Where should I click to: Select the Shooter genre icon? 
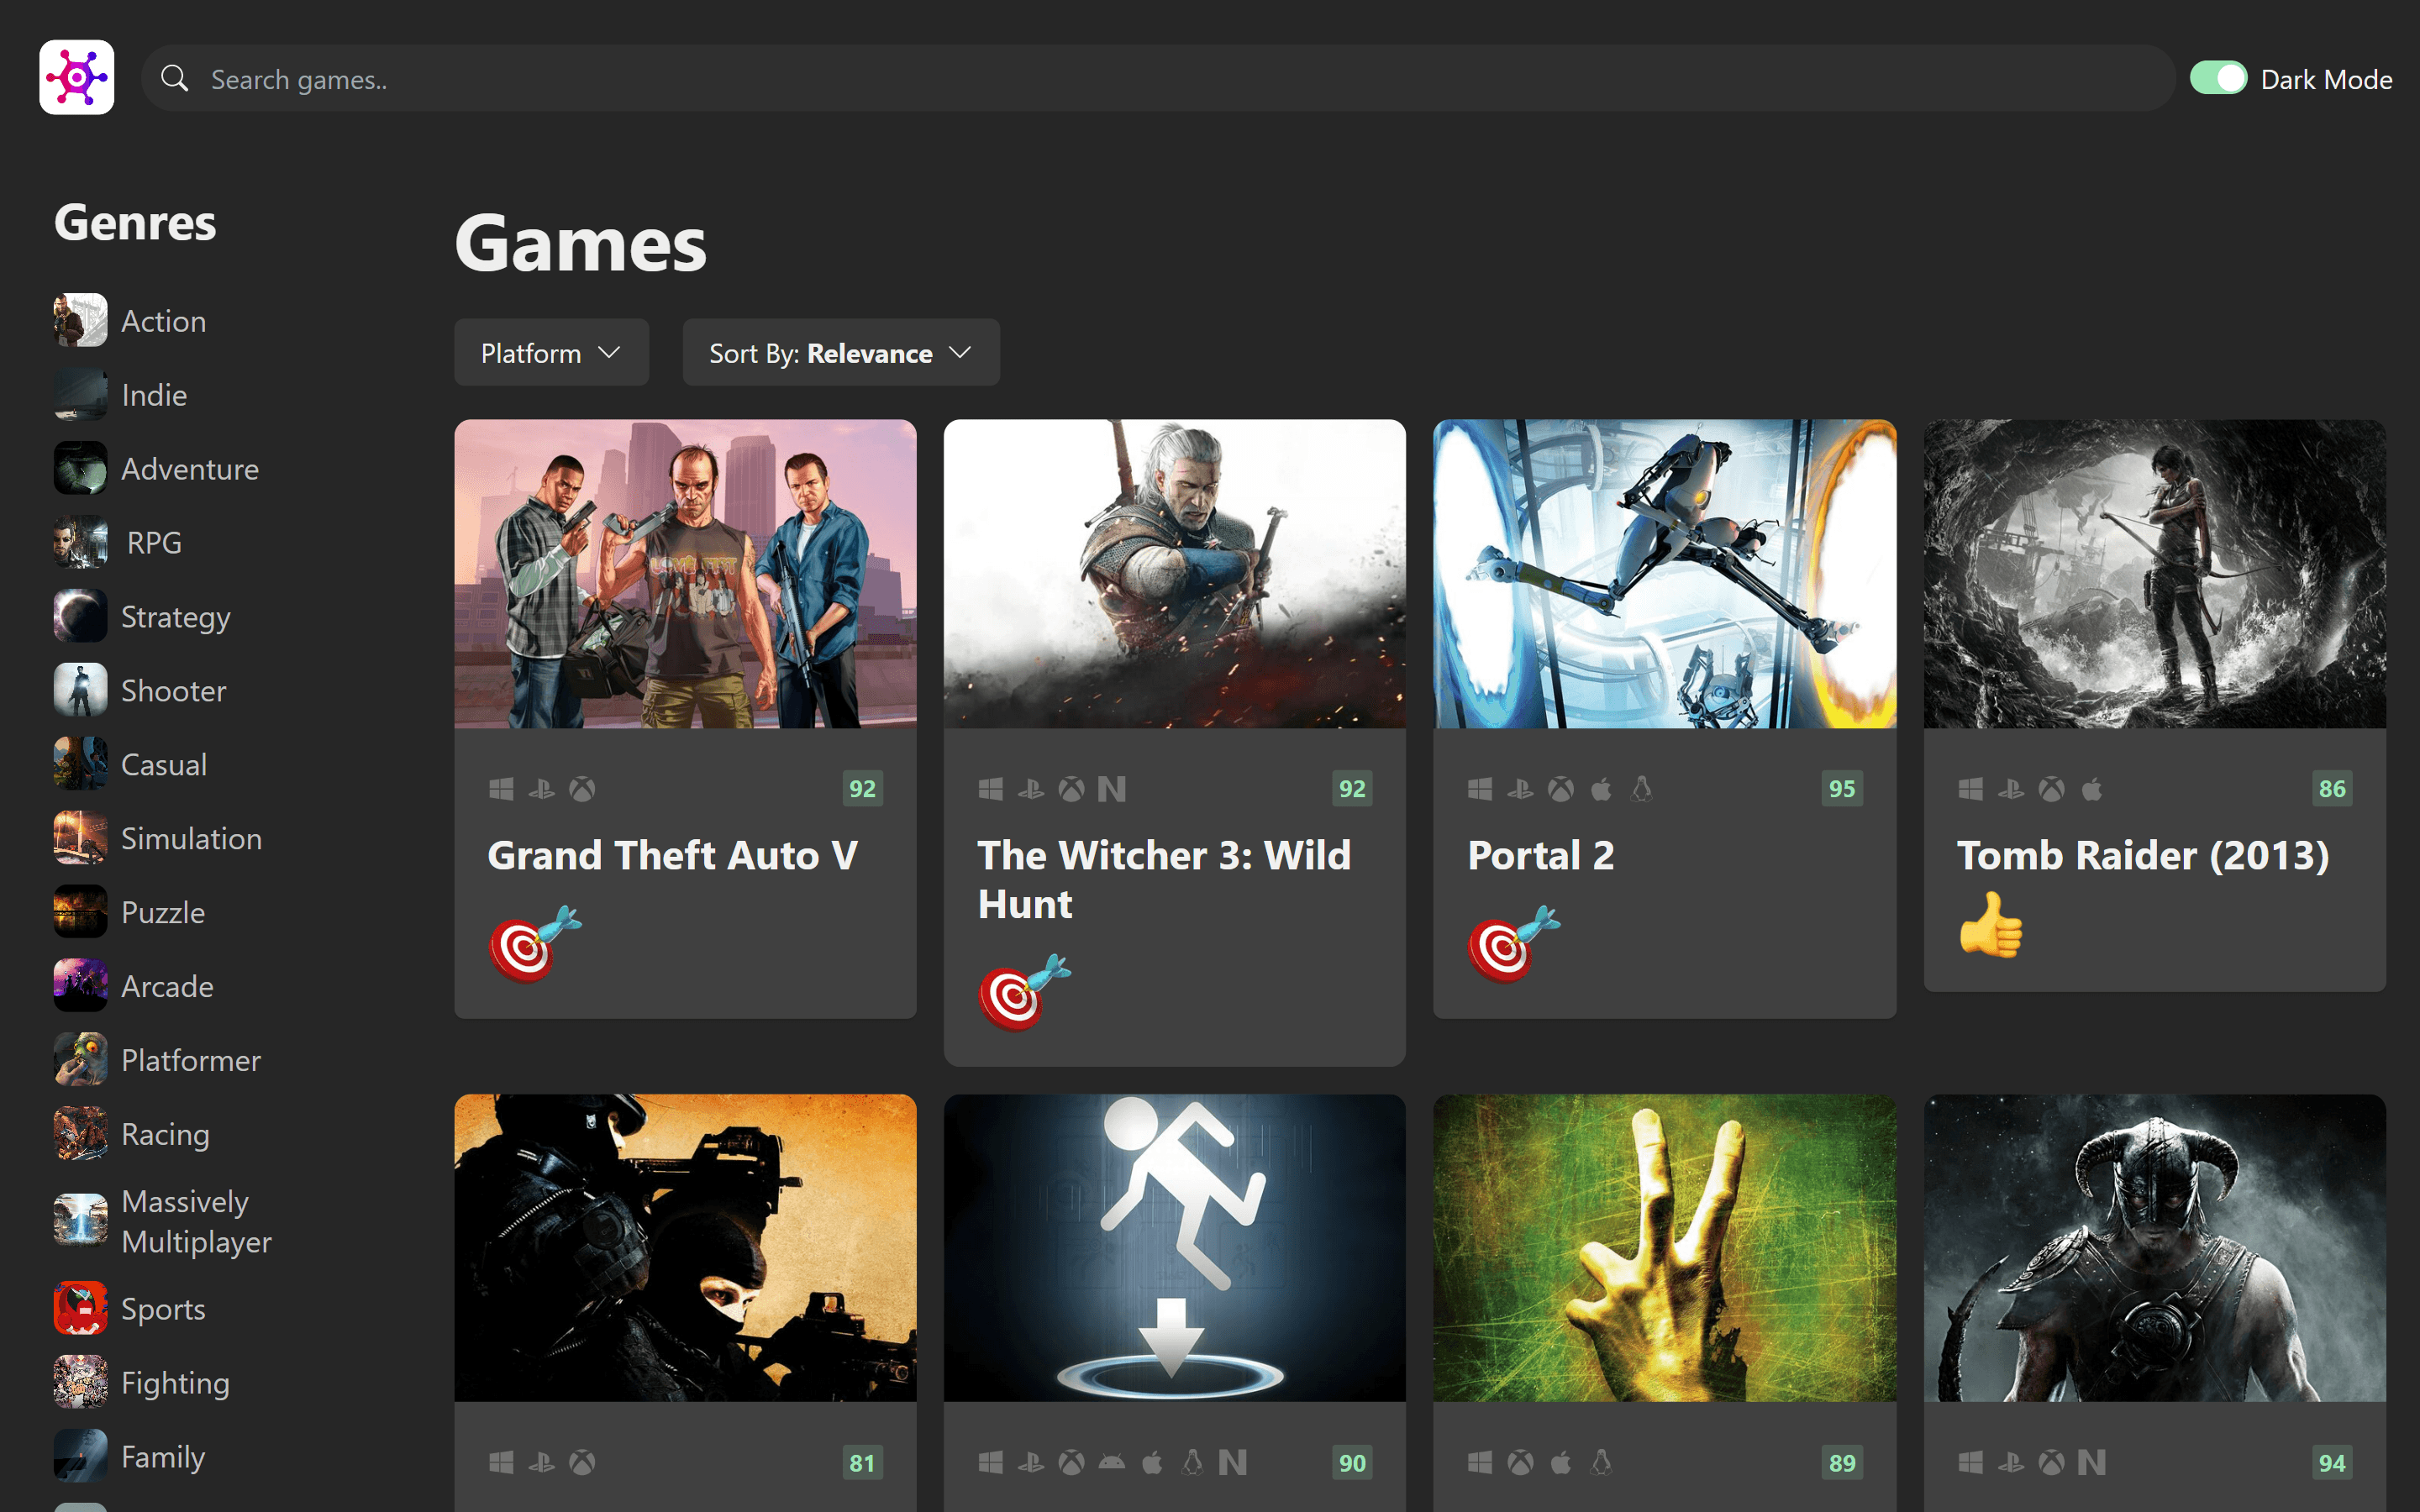pos(80,690)
